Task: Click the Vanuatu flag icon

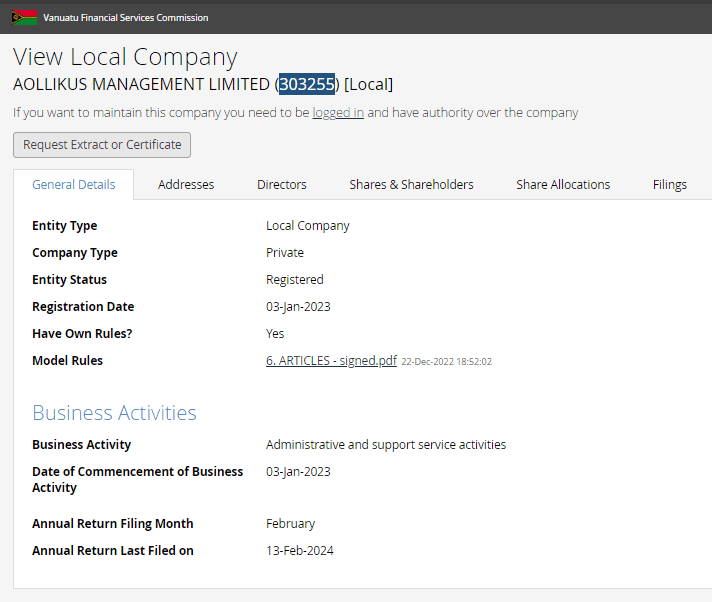Action: [x=24, y=17]
